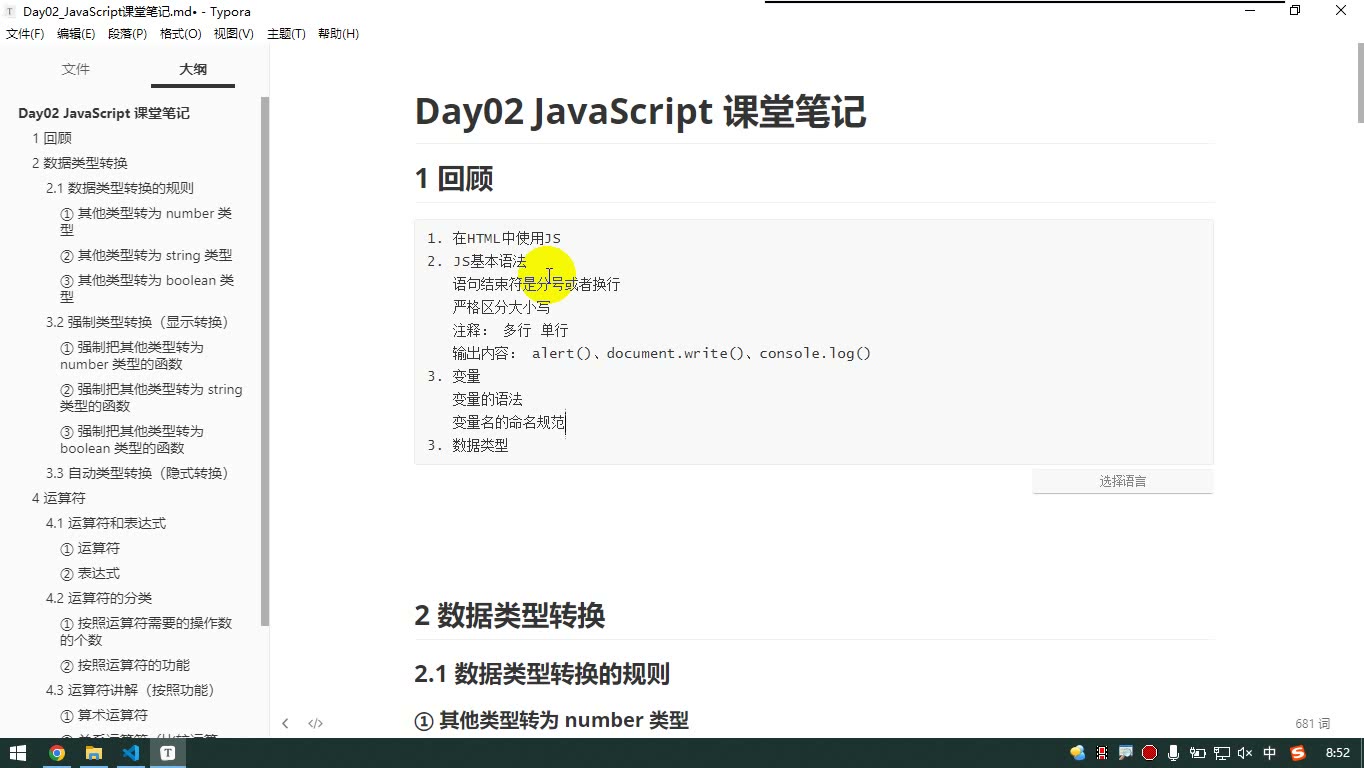Open the 段落(P) menu
The image size is (1364, 768).
tap(127, 34)
